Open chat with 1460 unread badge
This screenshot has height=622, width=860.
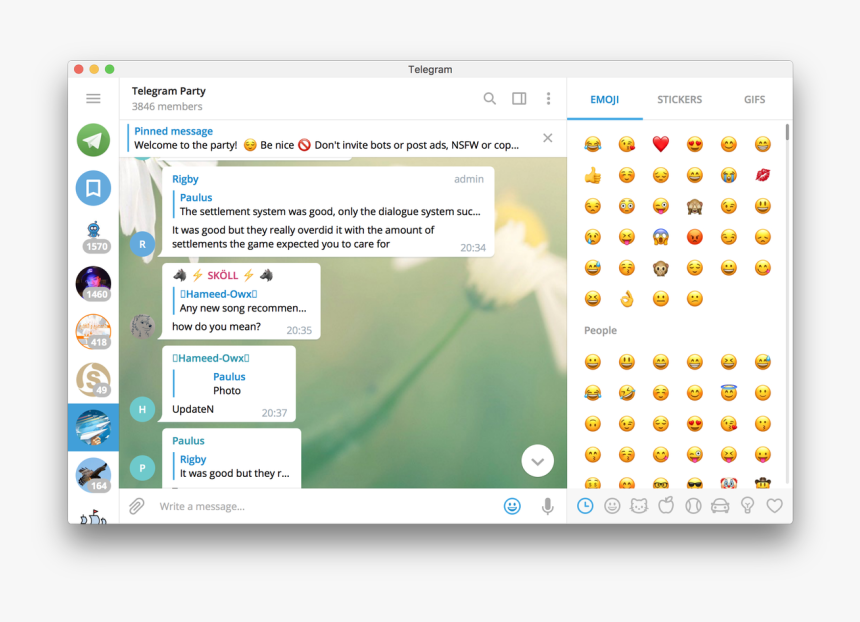(93, 284)
